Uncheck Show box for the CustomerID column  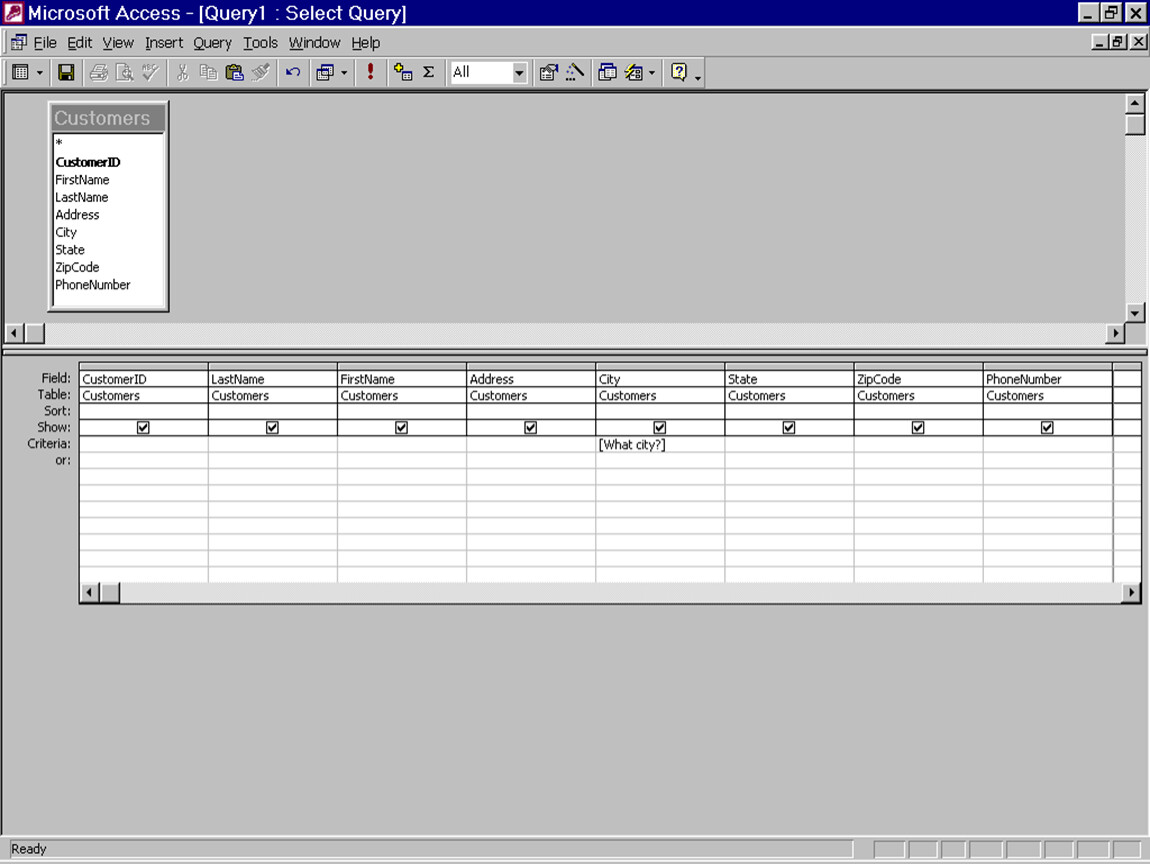click(143, 427)
